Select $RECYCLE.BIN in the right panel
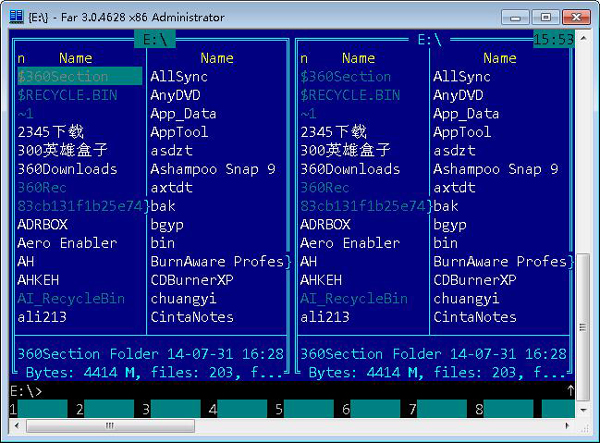The width and height of the screenshot is (600, 443). [x=350, y=95]
